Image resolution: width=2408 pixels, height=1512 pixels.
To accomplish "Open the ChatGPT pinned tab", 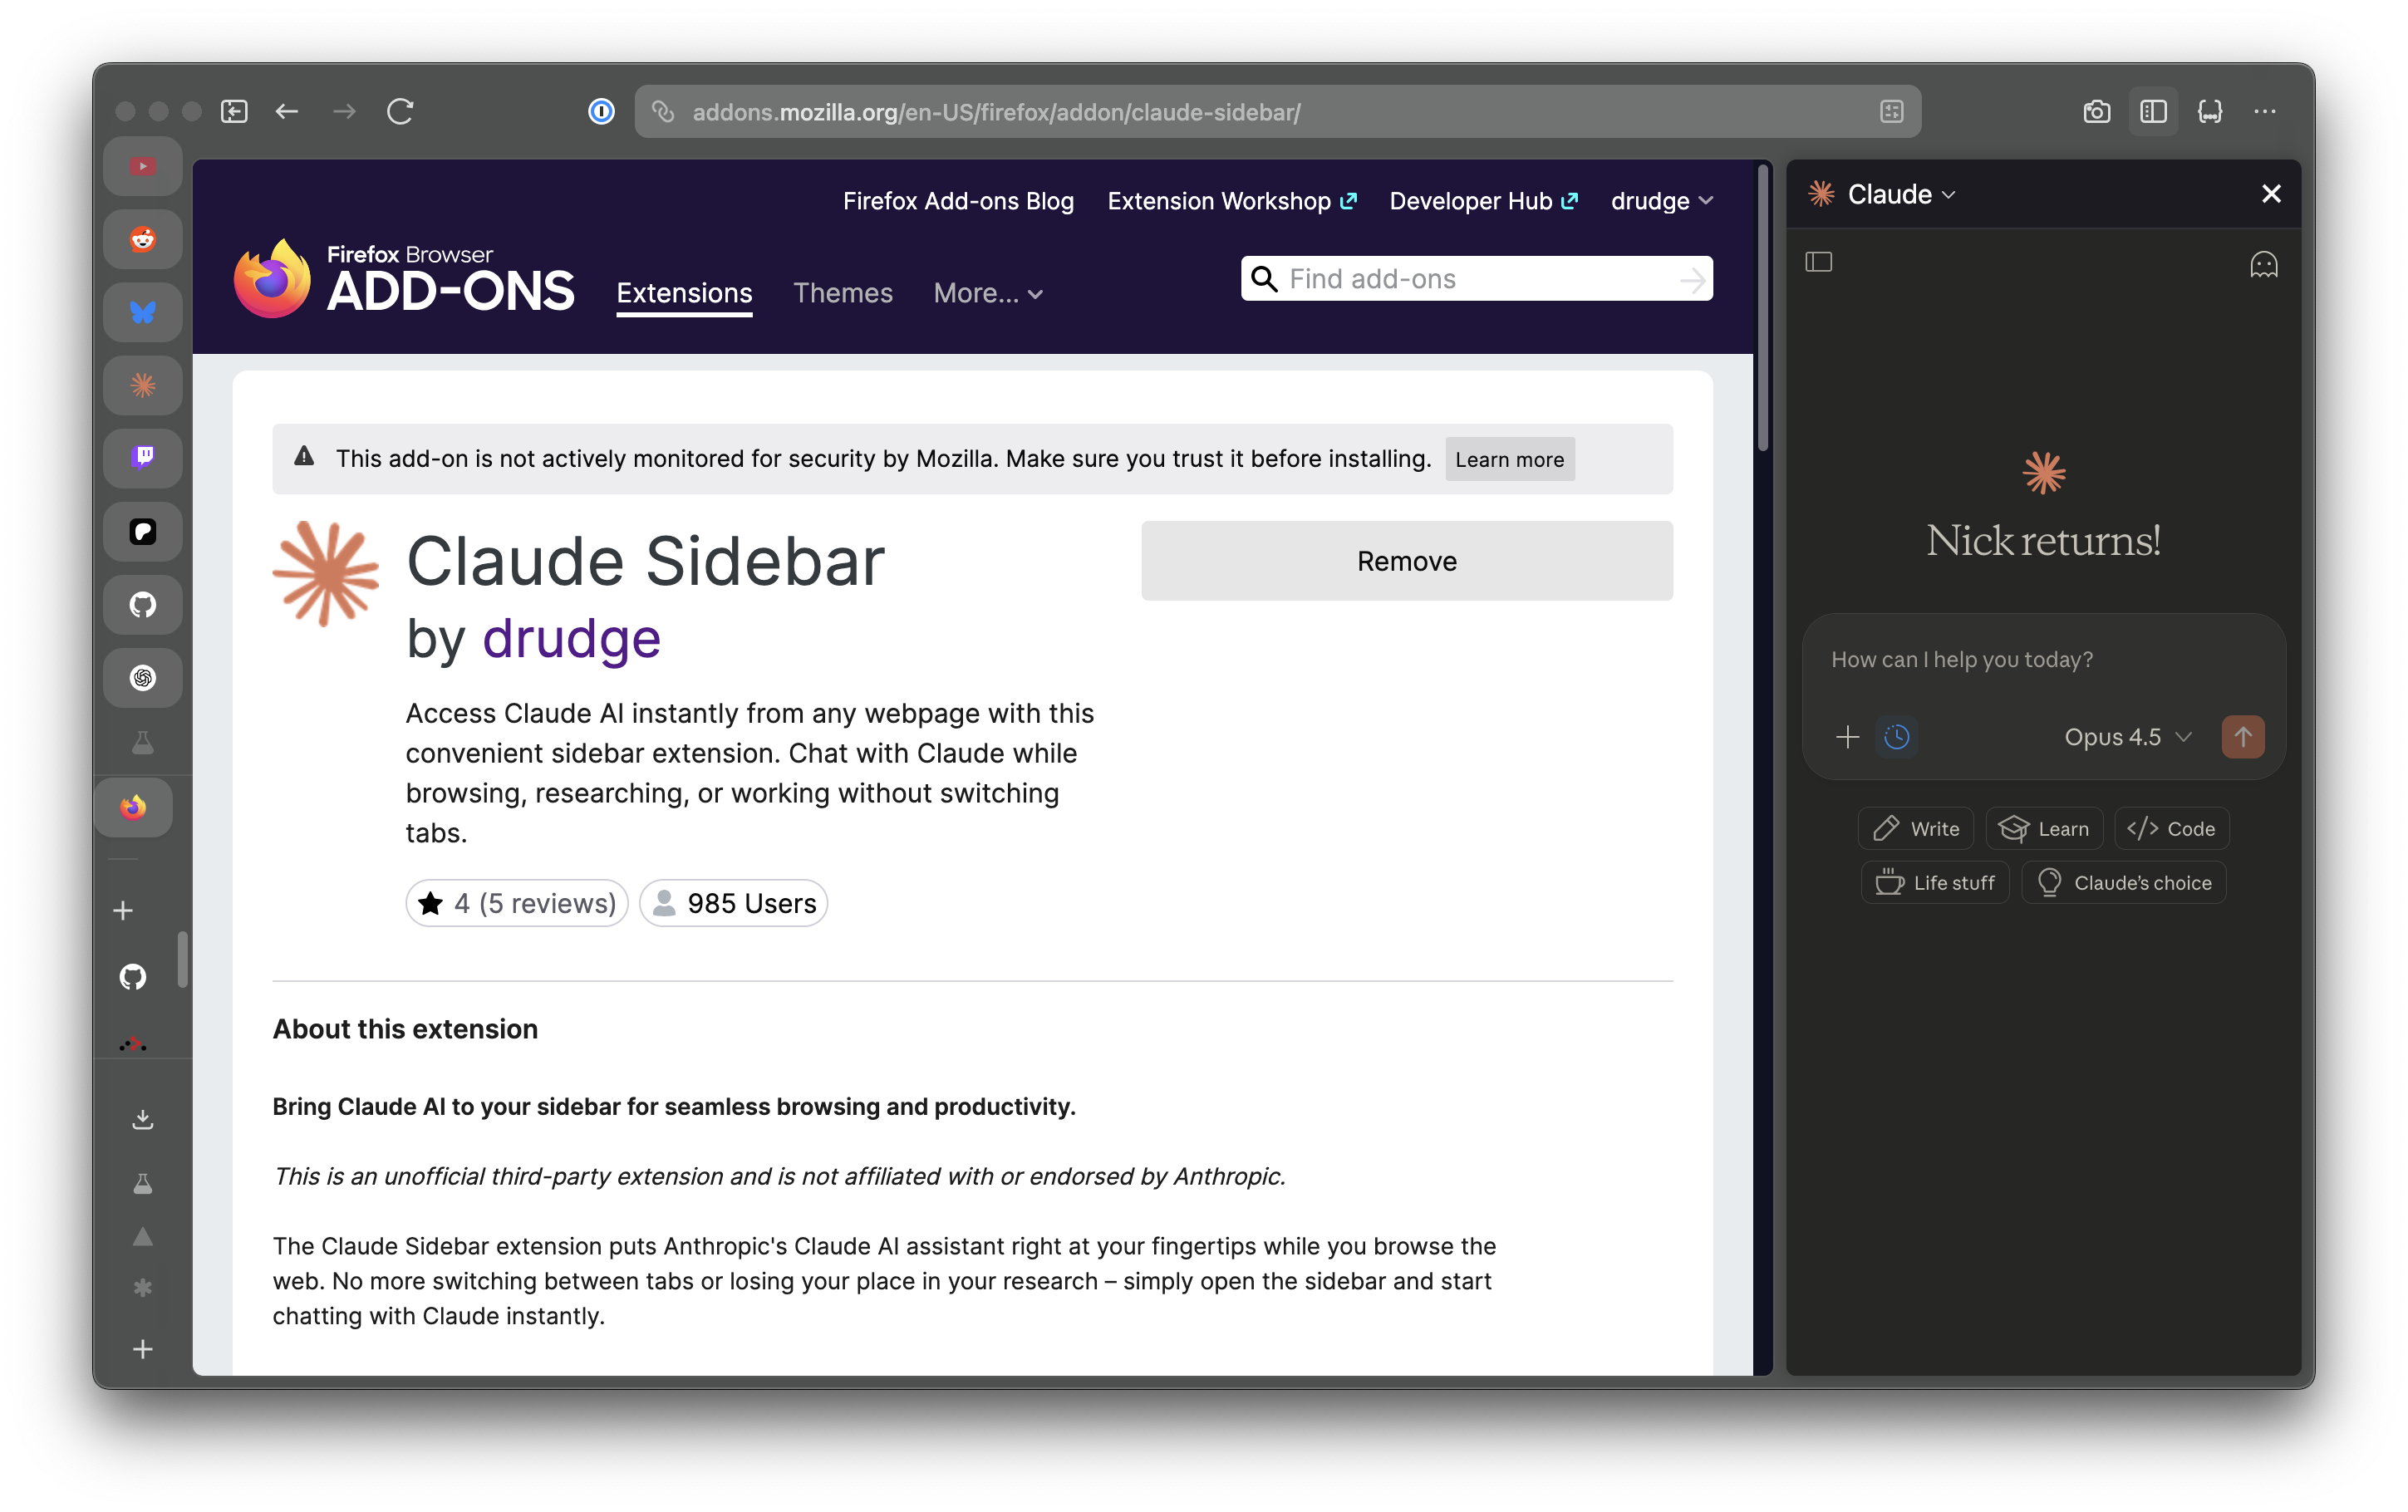I will 143,677.
